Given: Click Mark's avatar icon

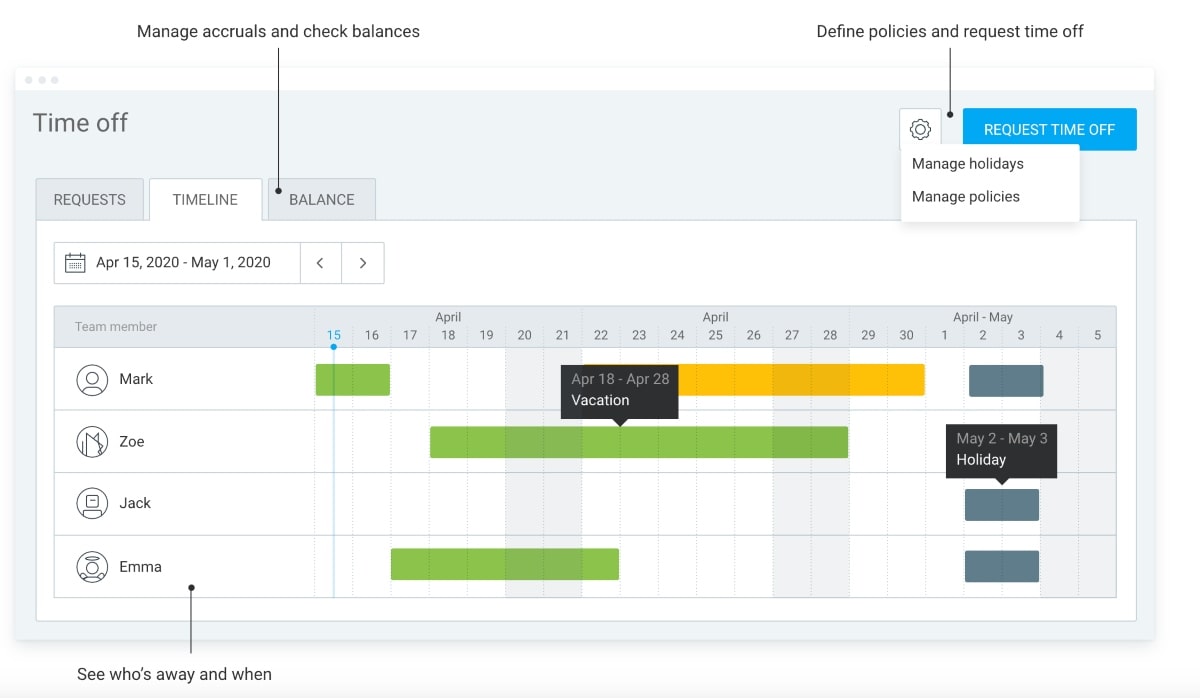Looking at the screenshot, I should click(x=92, y=380).
